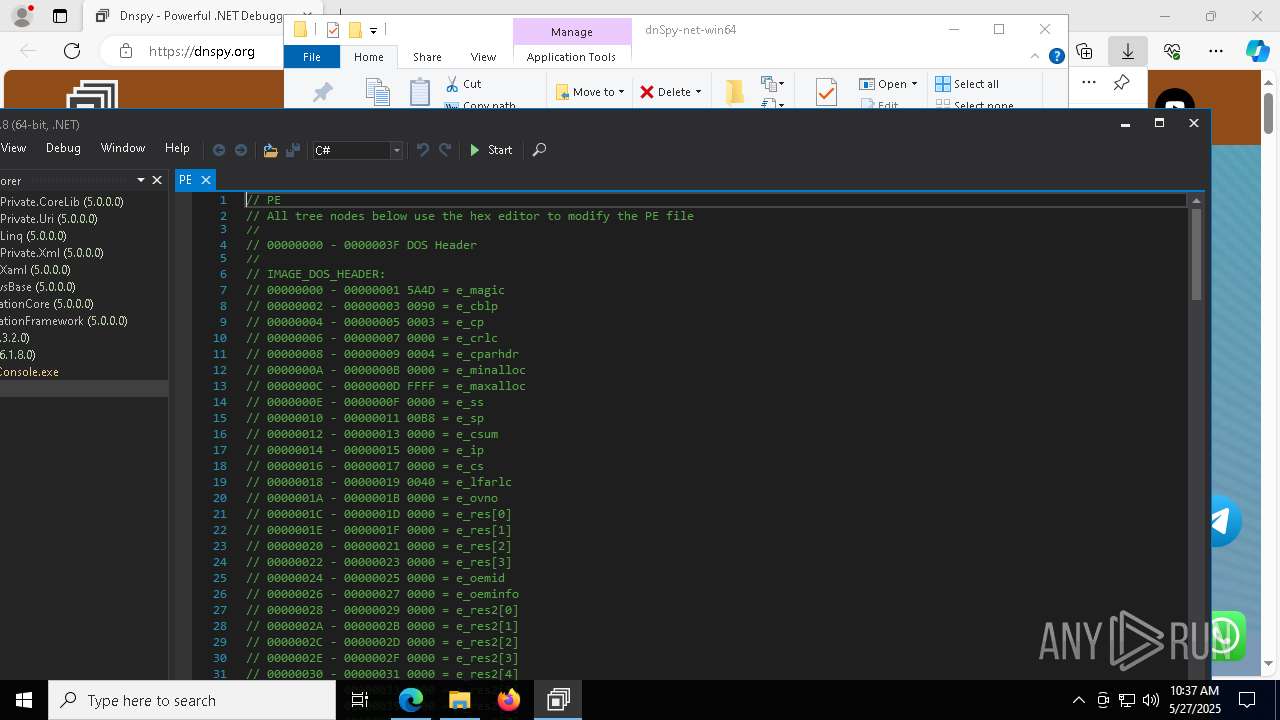This screenshot has height=720, width=1280.
Task: Click Cut in Explorer ribbon
Action: tap(463, 84)
